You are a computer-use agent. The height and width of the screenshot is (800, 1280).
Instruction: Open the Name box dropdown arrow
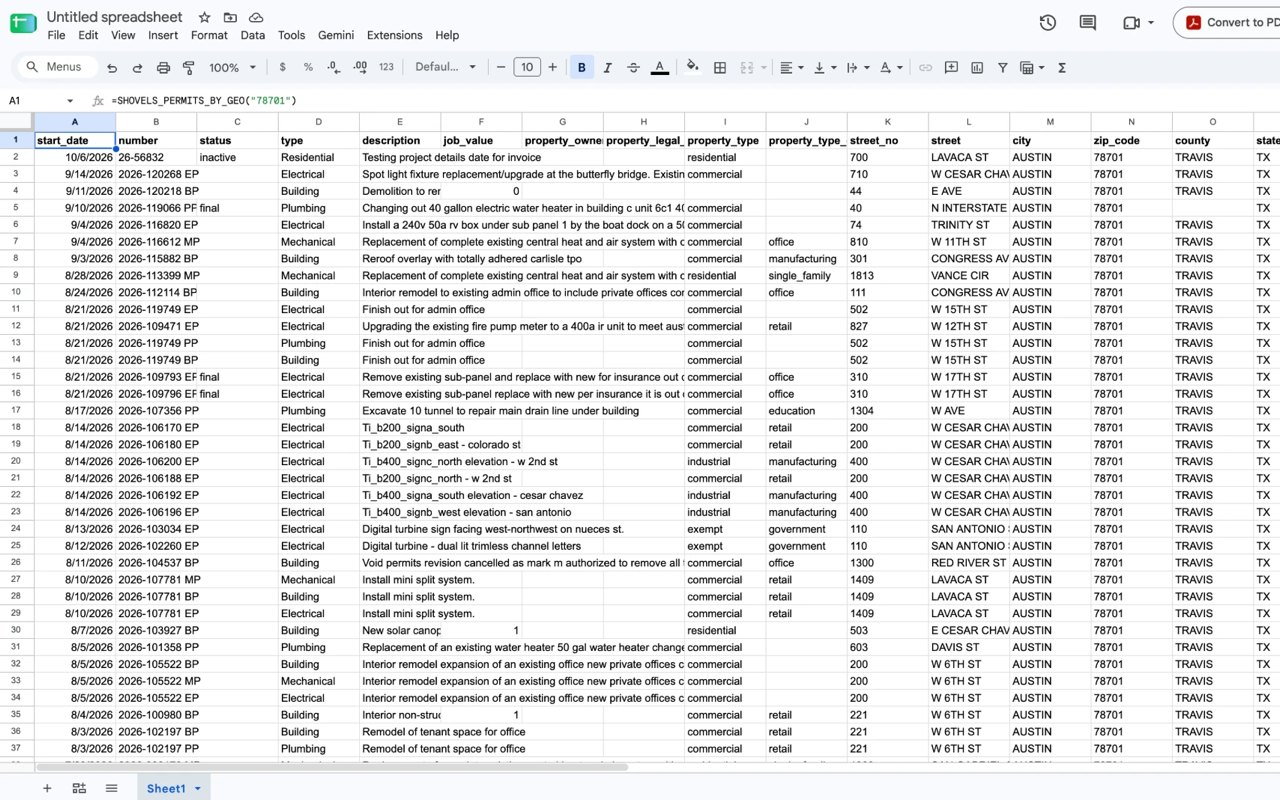tap(70, 101)
